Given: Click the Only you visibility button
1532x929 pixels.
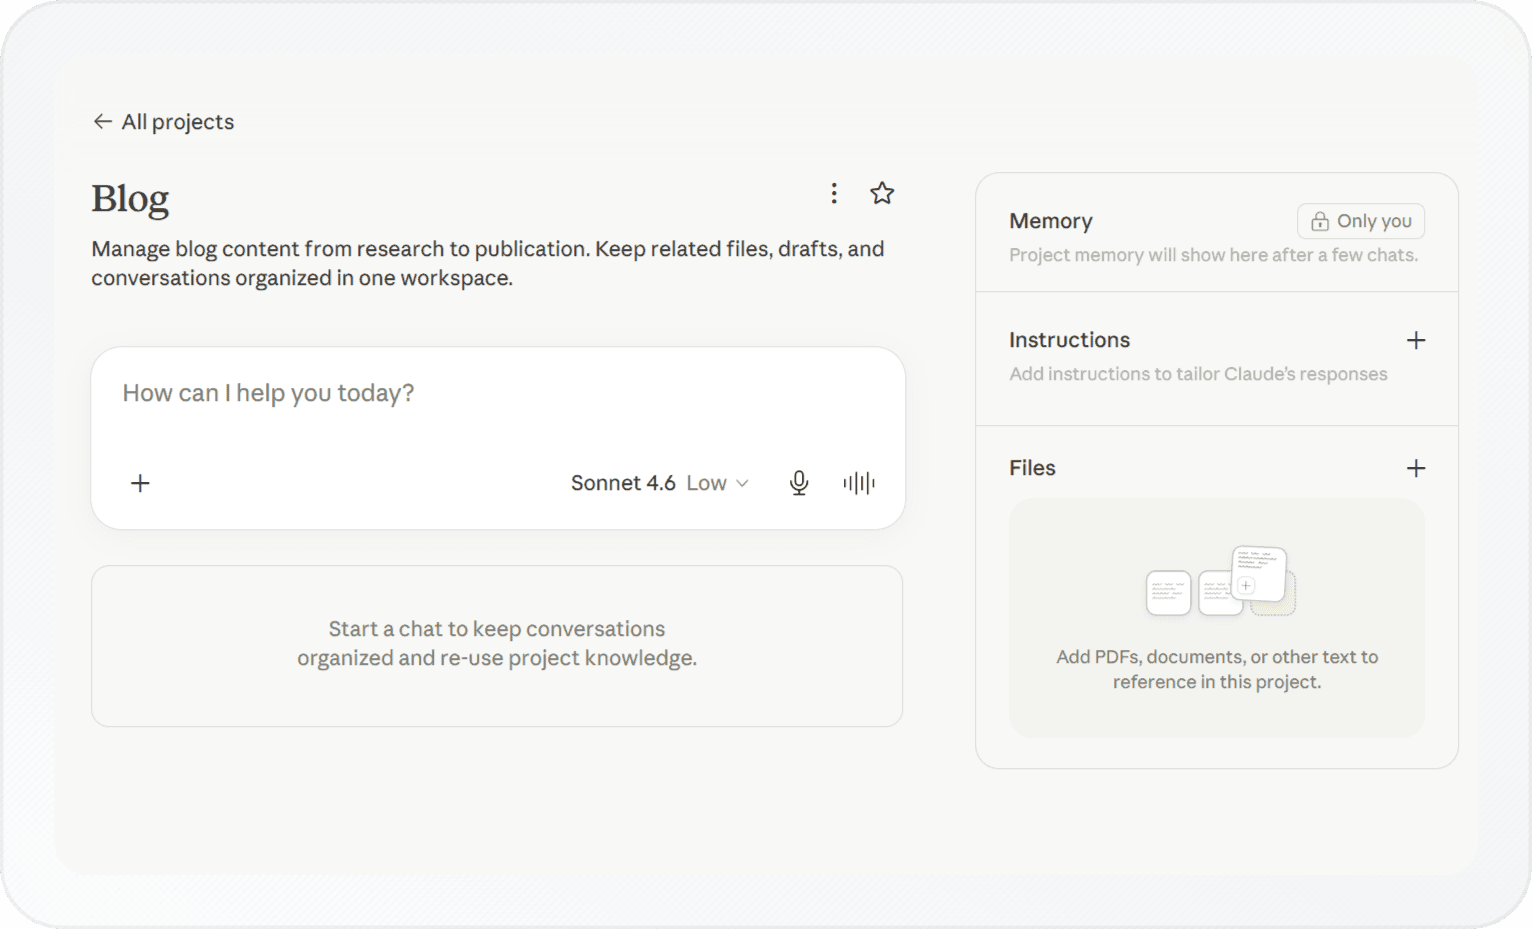Looking at the screenshot, I should (x=1361, y=221).
